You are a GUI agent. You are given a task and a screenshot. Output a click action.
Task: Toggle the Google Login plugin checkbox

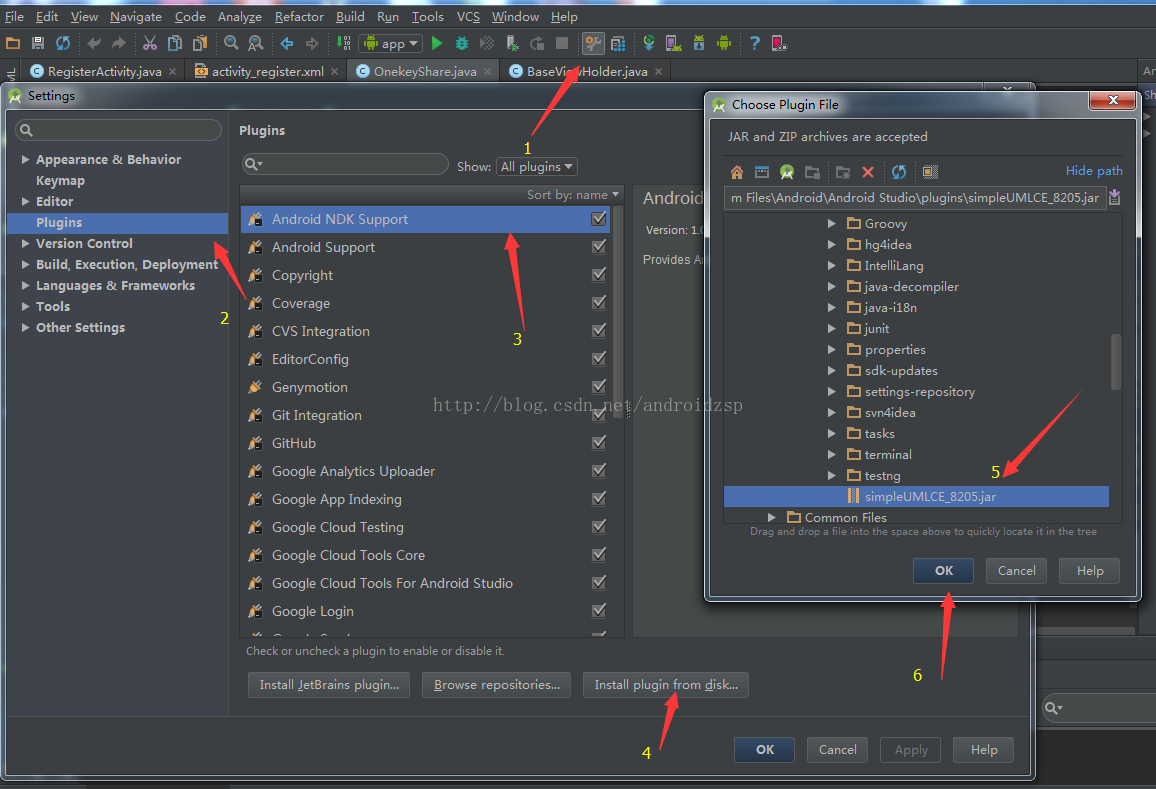click(x=599, y=611)
